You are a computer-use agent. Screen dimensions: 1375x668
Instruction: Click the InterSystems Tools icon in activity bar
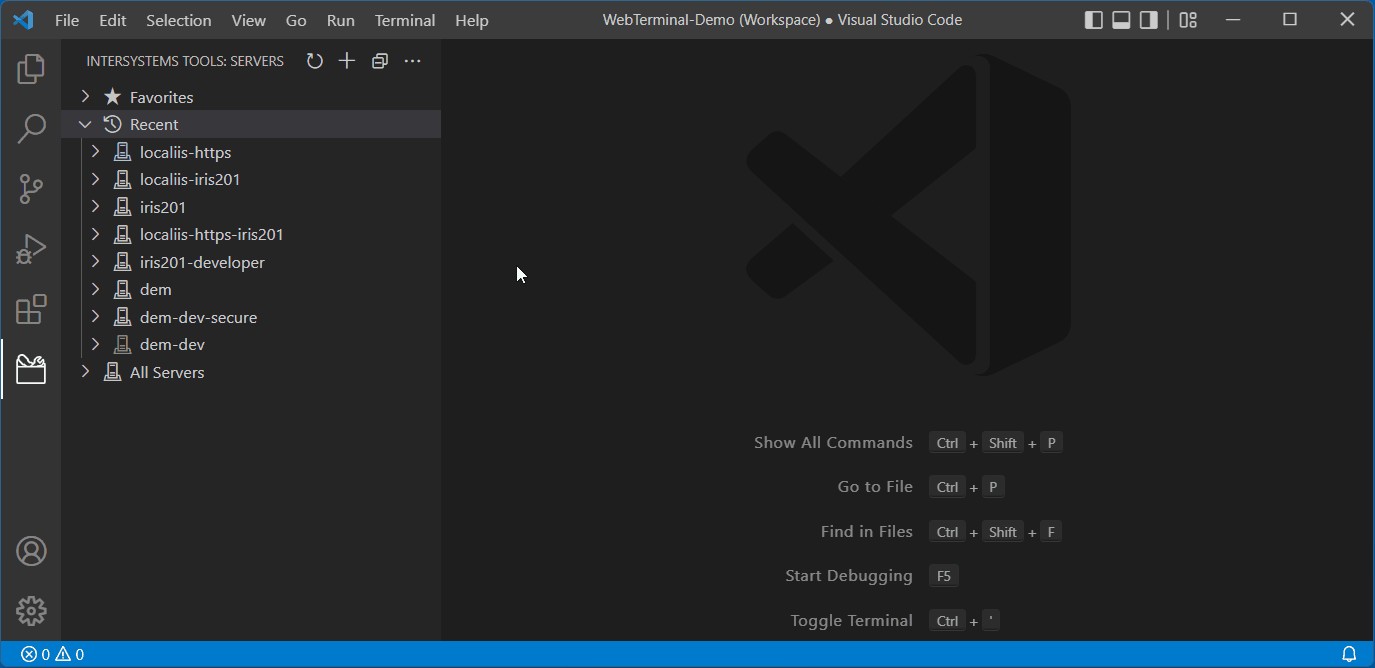[x=31, y=369]
